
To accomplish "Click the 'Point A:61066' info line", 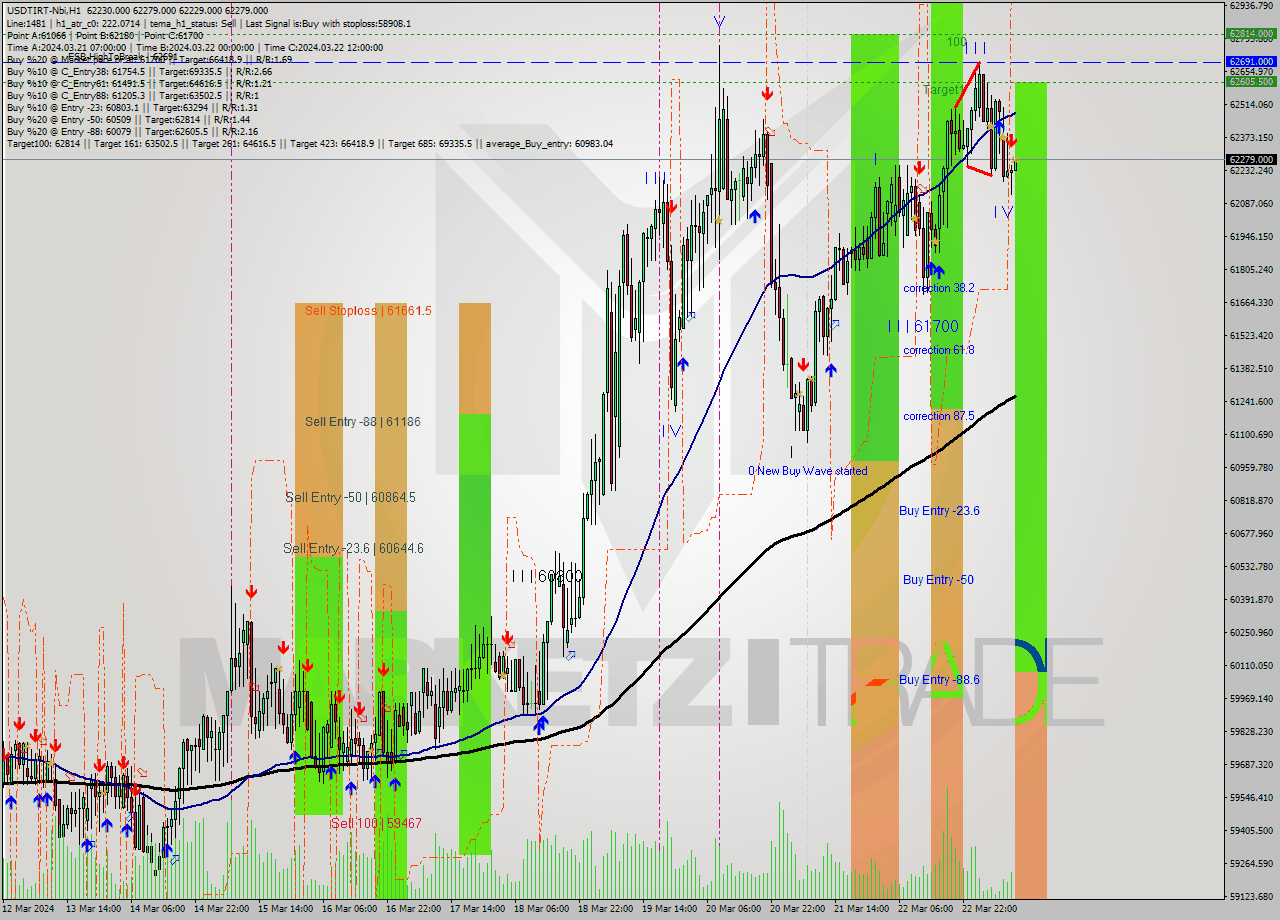I will (x=105, y=35).
